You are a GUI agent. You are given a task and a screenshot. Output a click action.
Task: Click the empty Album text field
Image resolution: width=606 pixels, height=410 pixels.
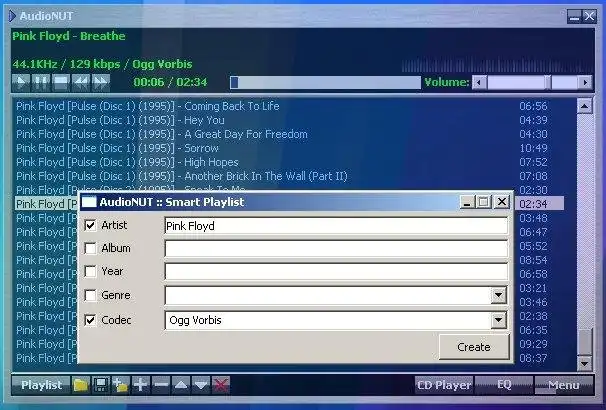(336, 248)
